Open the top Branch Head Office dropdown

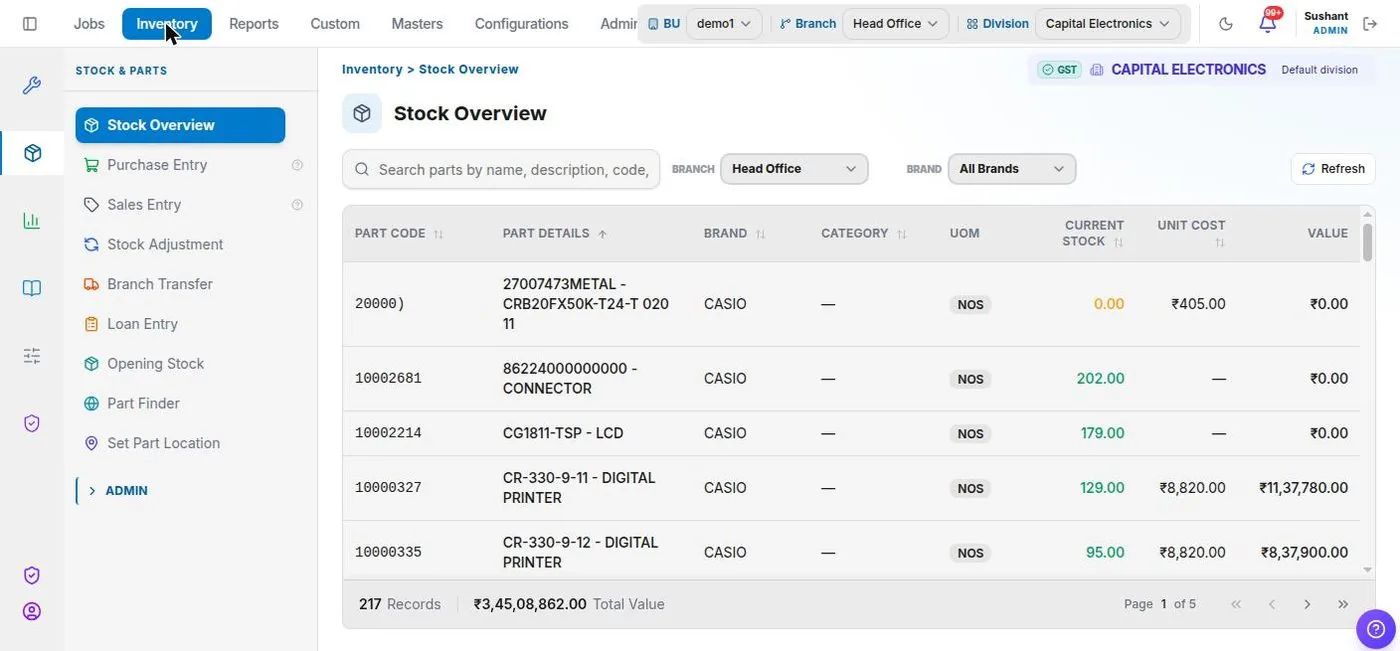895,23
